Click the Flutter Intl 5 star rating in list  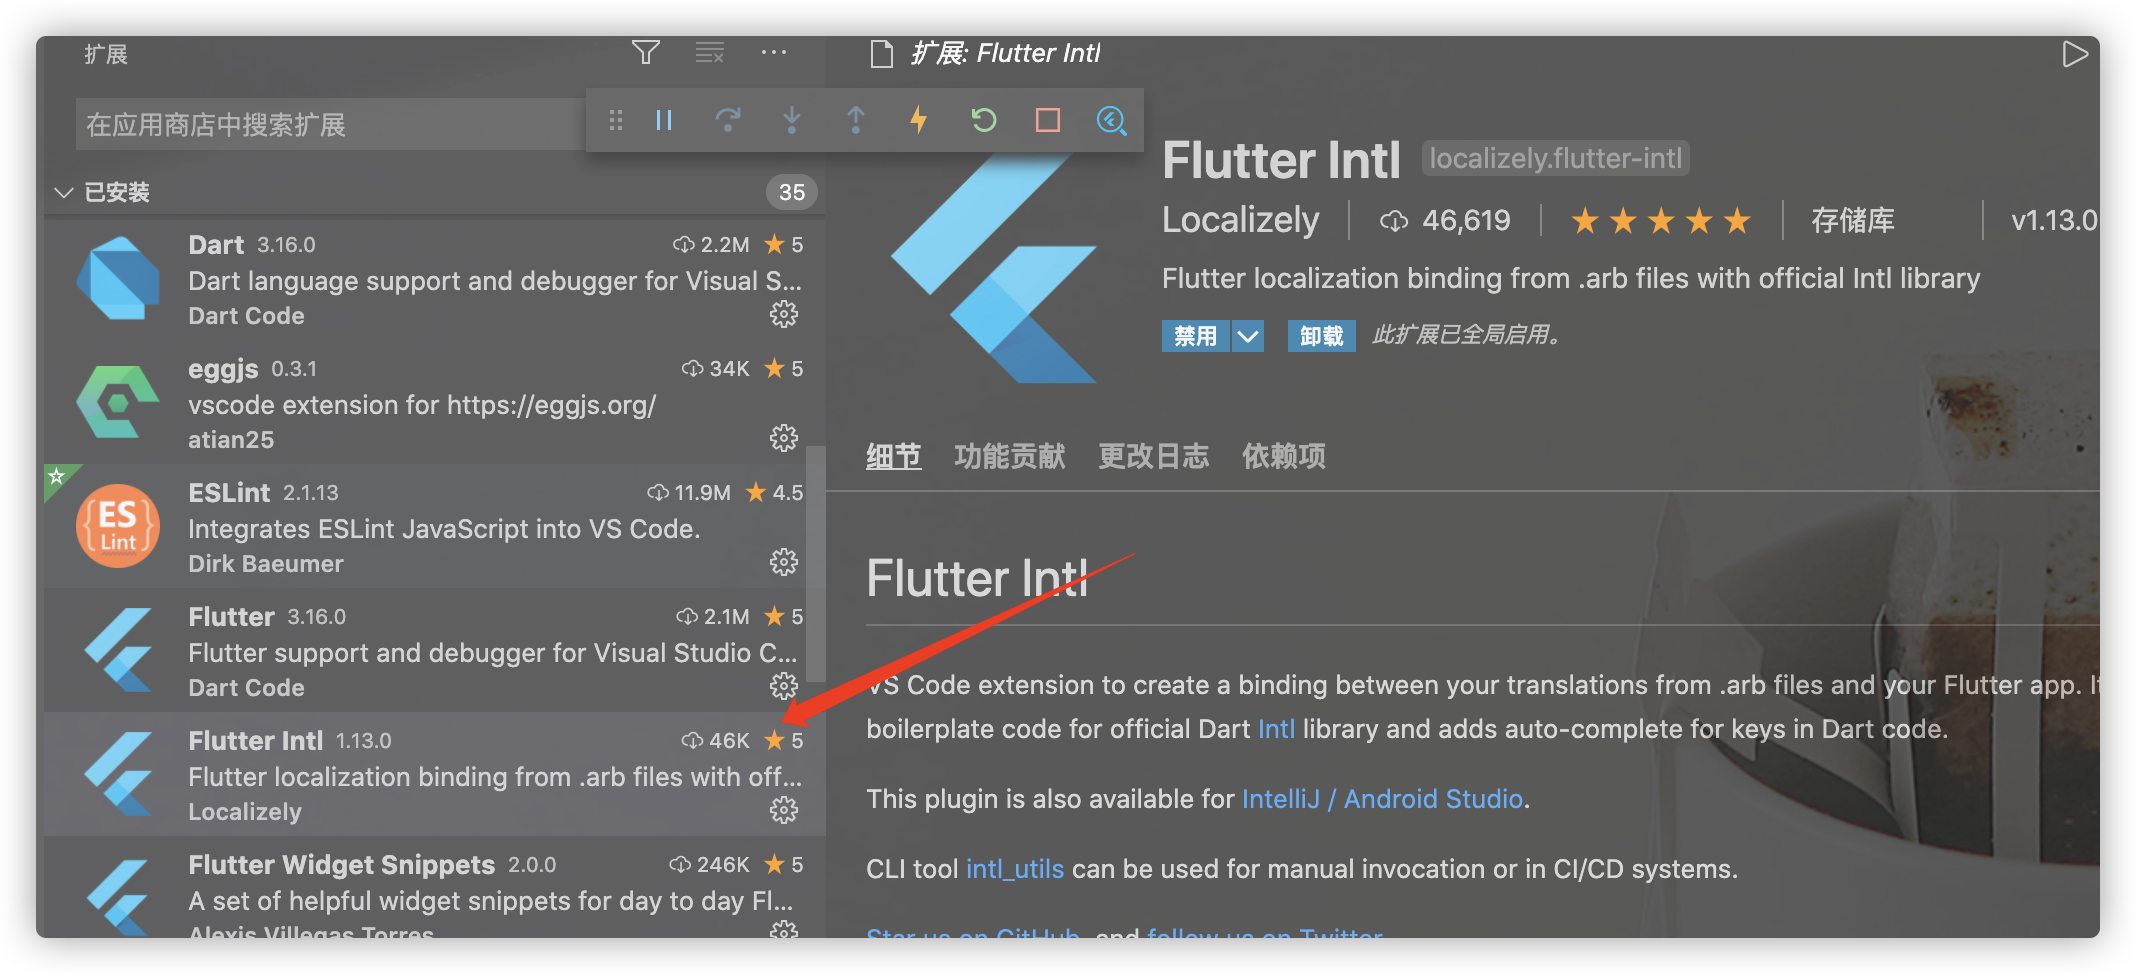(784, 740)
